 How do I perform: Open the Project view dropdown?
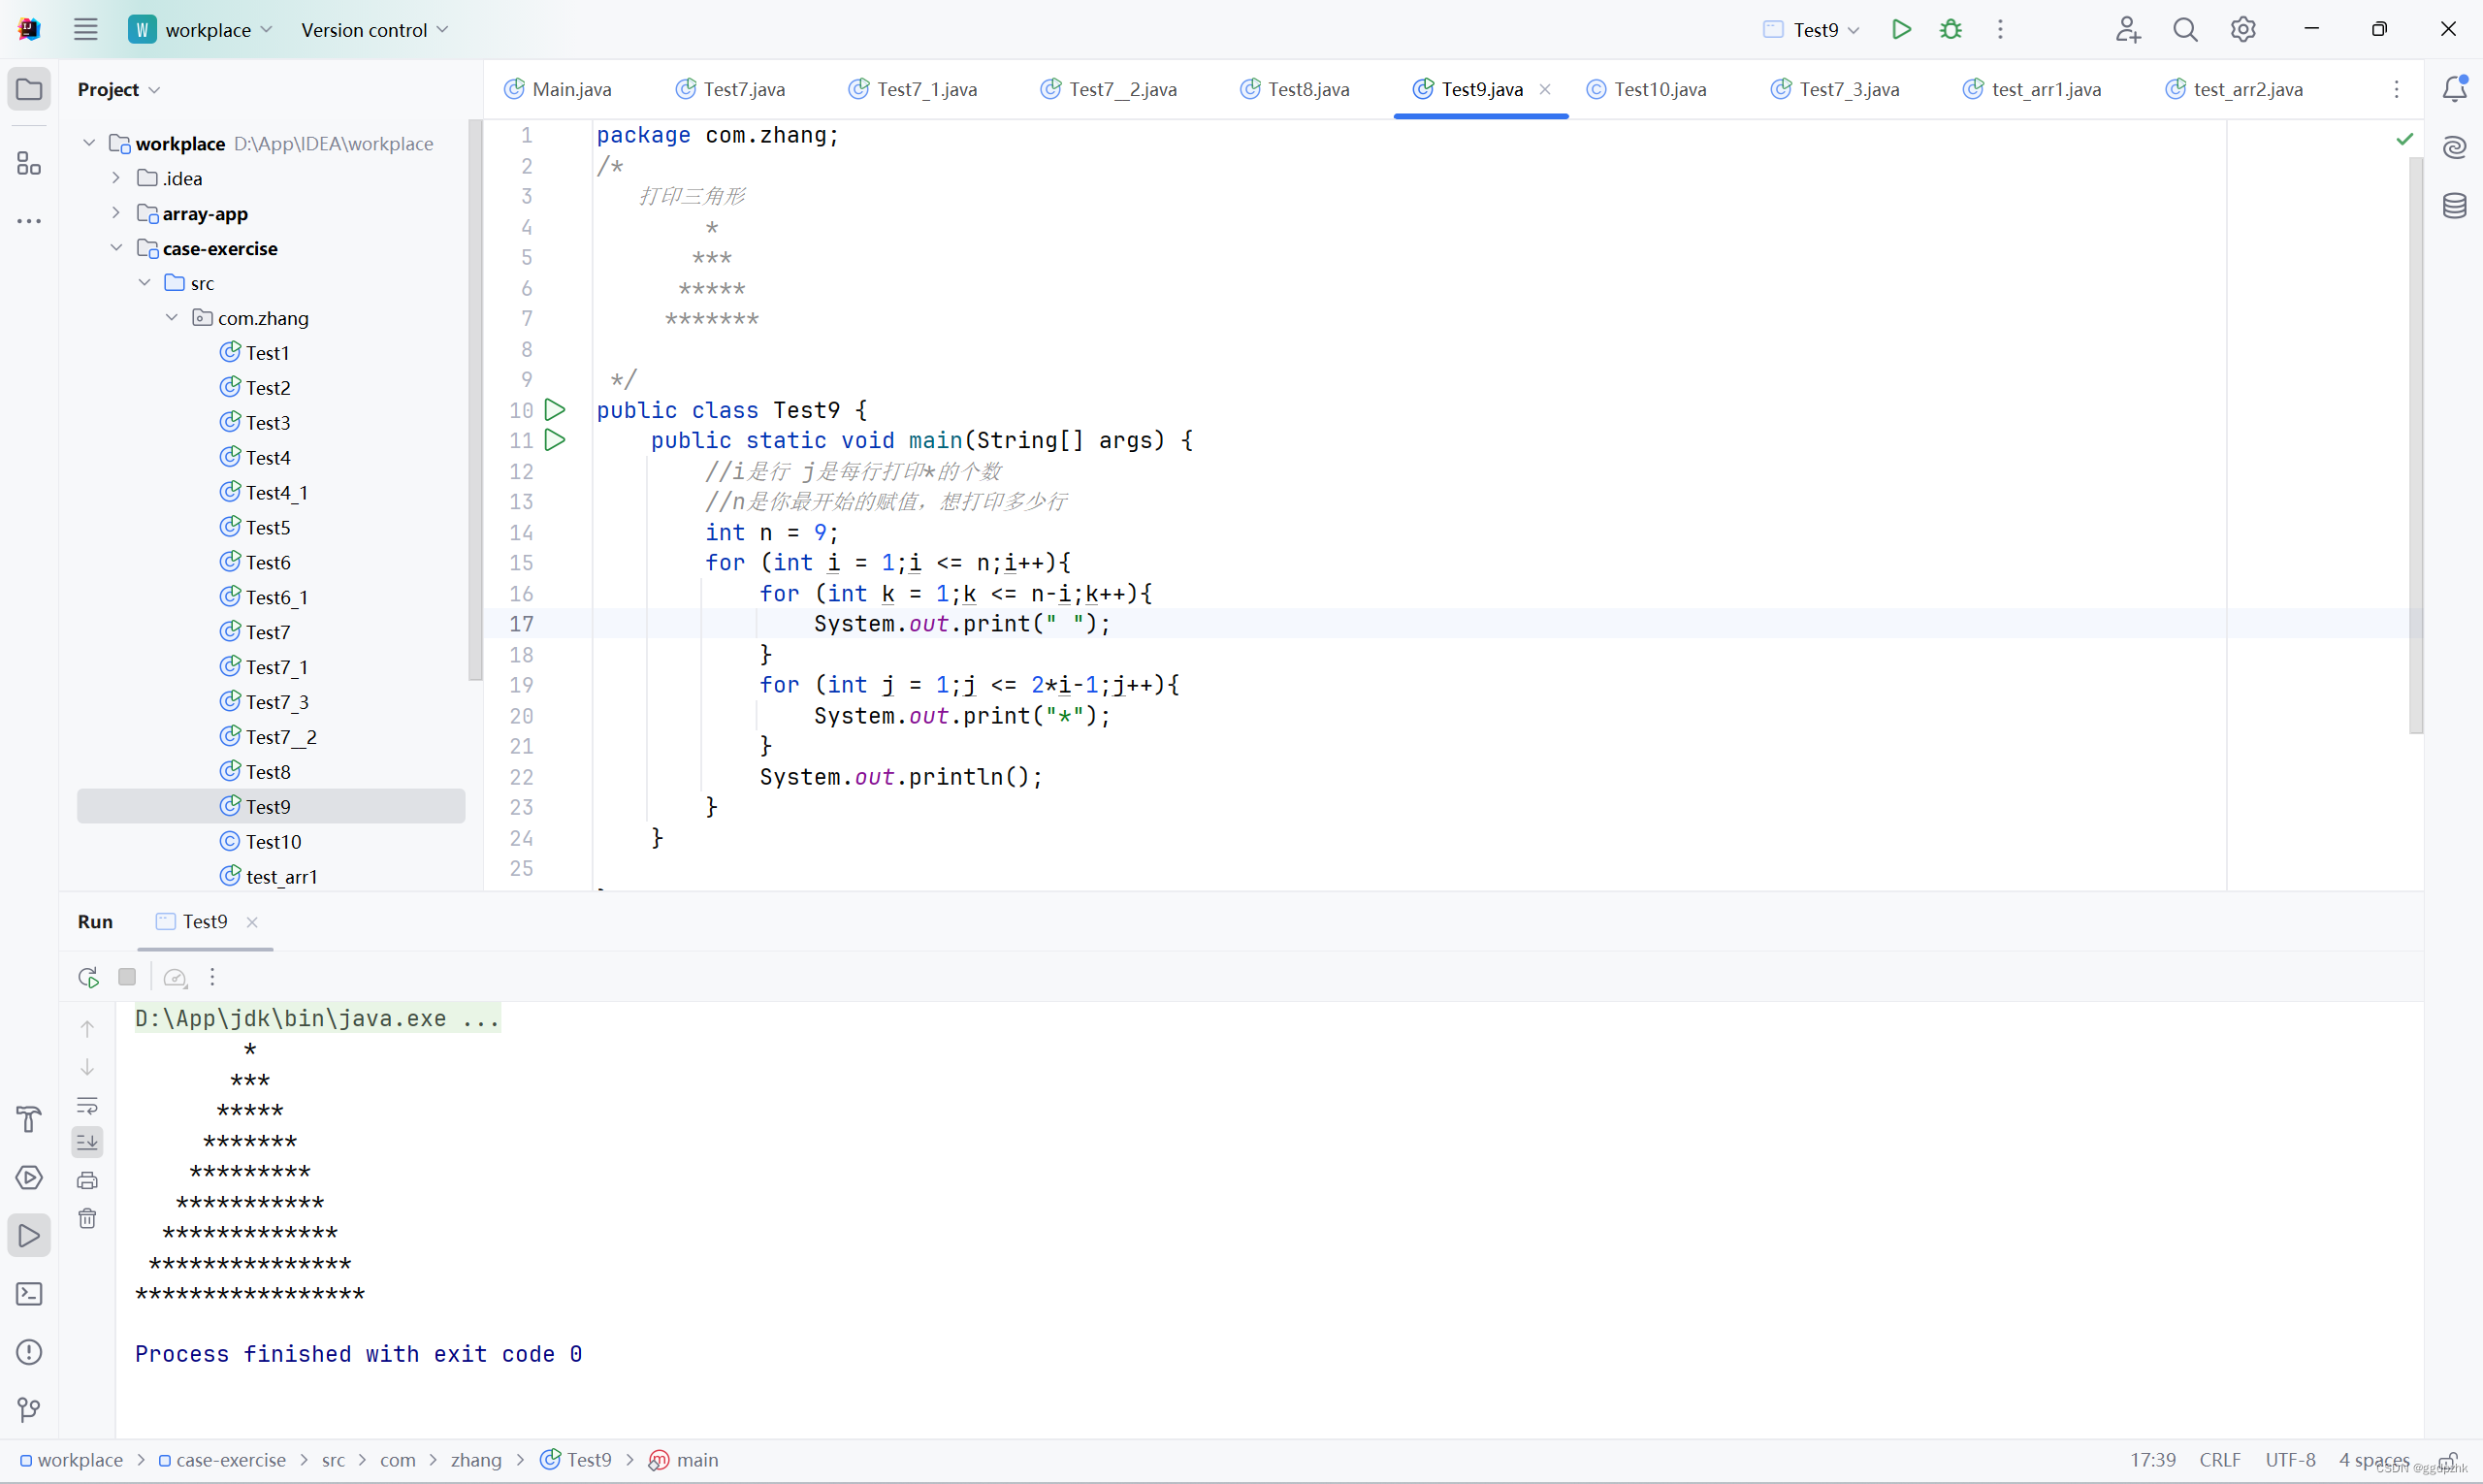point(119,89)
